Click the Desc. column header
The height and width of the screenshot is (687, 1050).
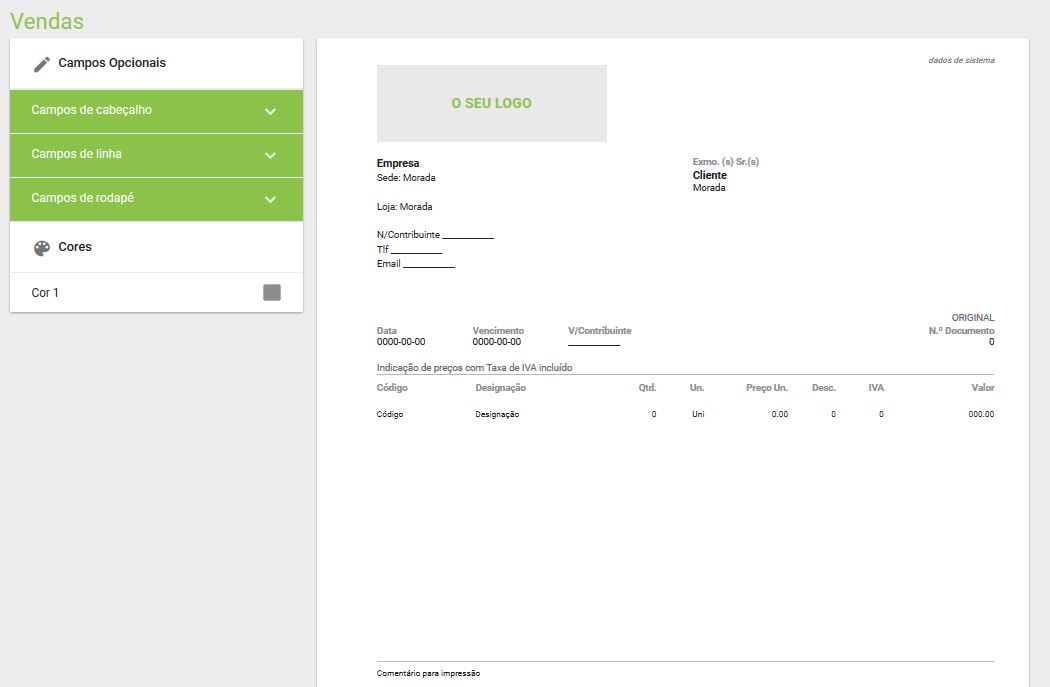coord(824,388)
